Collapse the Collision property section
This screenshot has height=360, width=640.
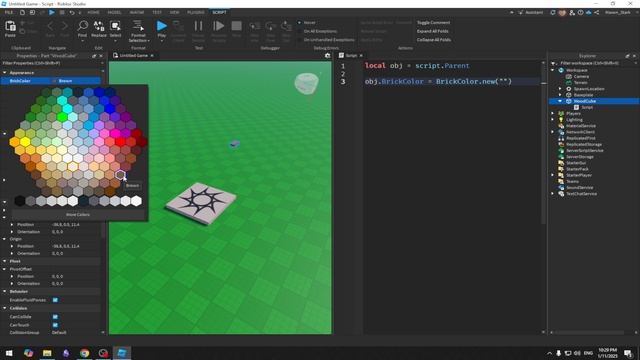pyautogui.click(x=4, y=308)
